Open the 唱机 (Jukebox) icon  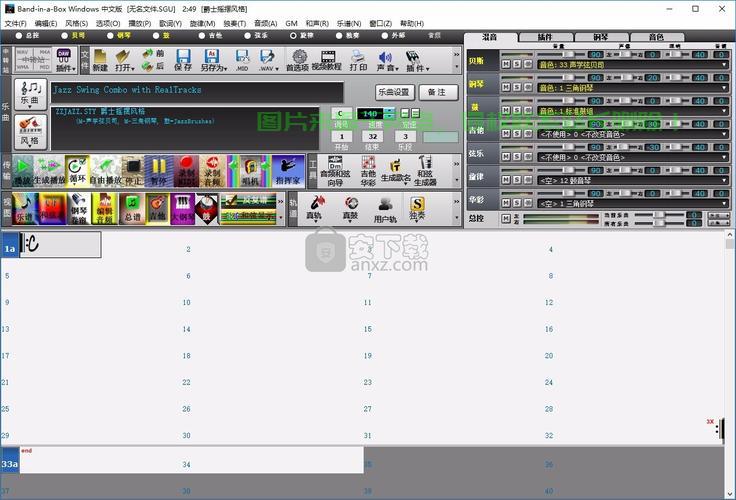[x=250, y=171]
